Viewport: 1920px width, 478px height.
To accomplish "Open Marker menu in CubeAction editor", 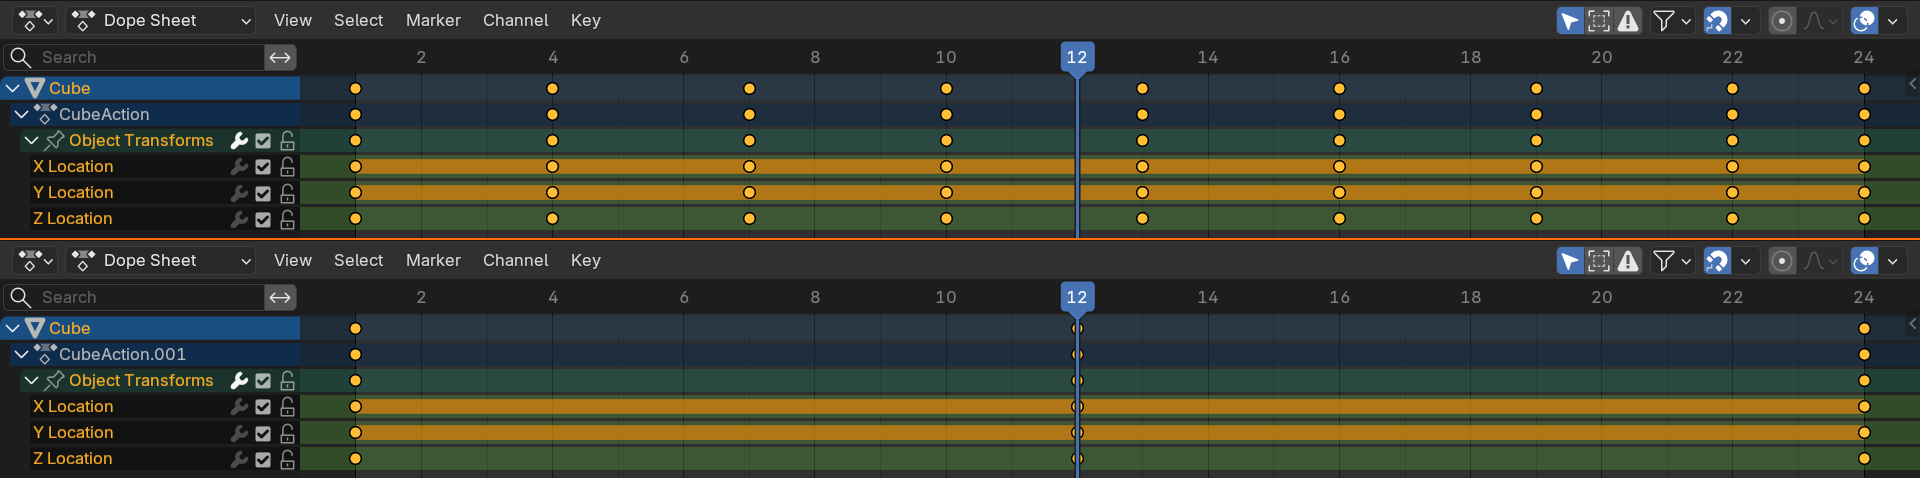I will coord(433,20).
